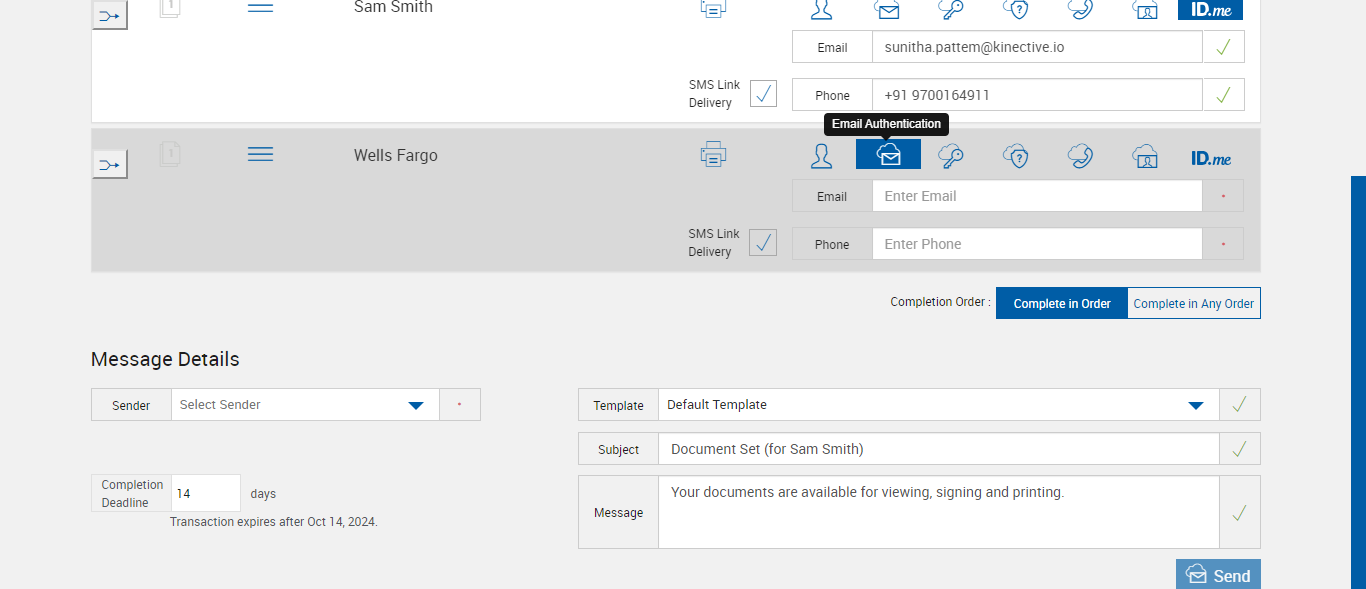This screenshot has width=1366, height=589.
Task: Click the key authentication icon for Wells Fargo
Action: (951, 156)
